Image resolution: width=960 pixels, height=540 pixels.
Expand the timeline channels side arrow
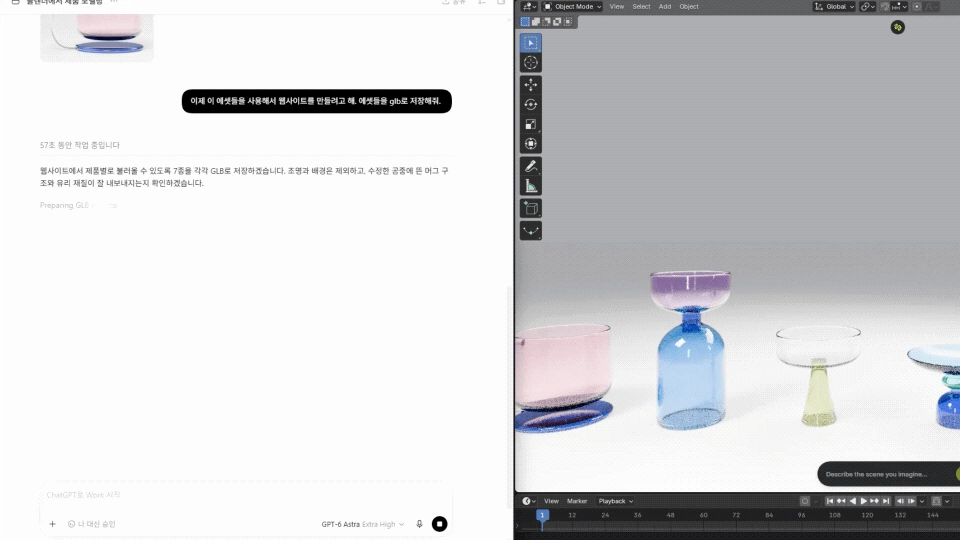click(x=517, y=526)
